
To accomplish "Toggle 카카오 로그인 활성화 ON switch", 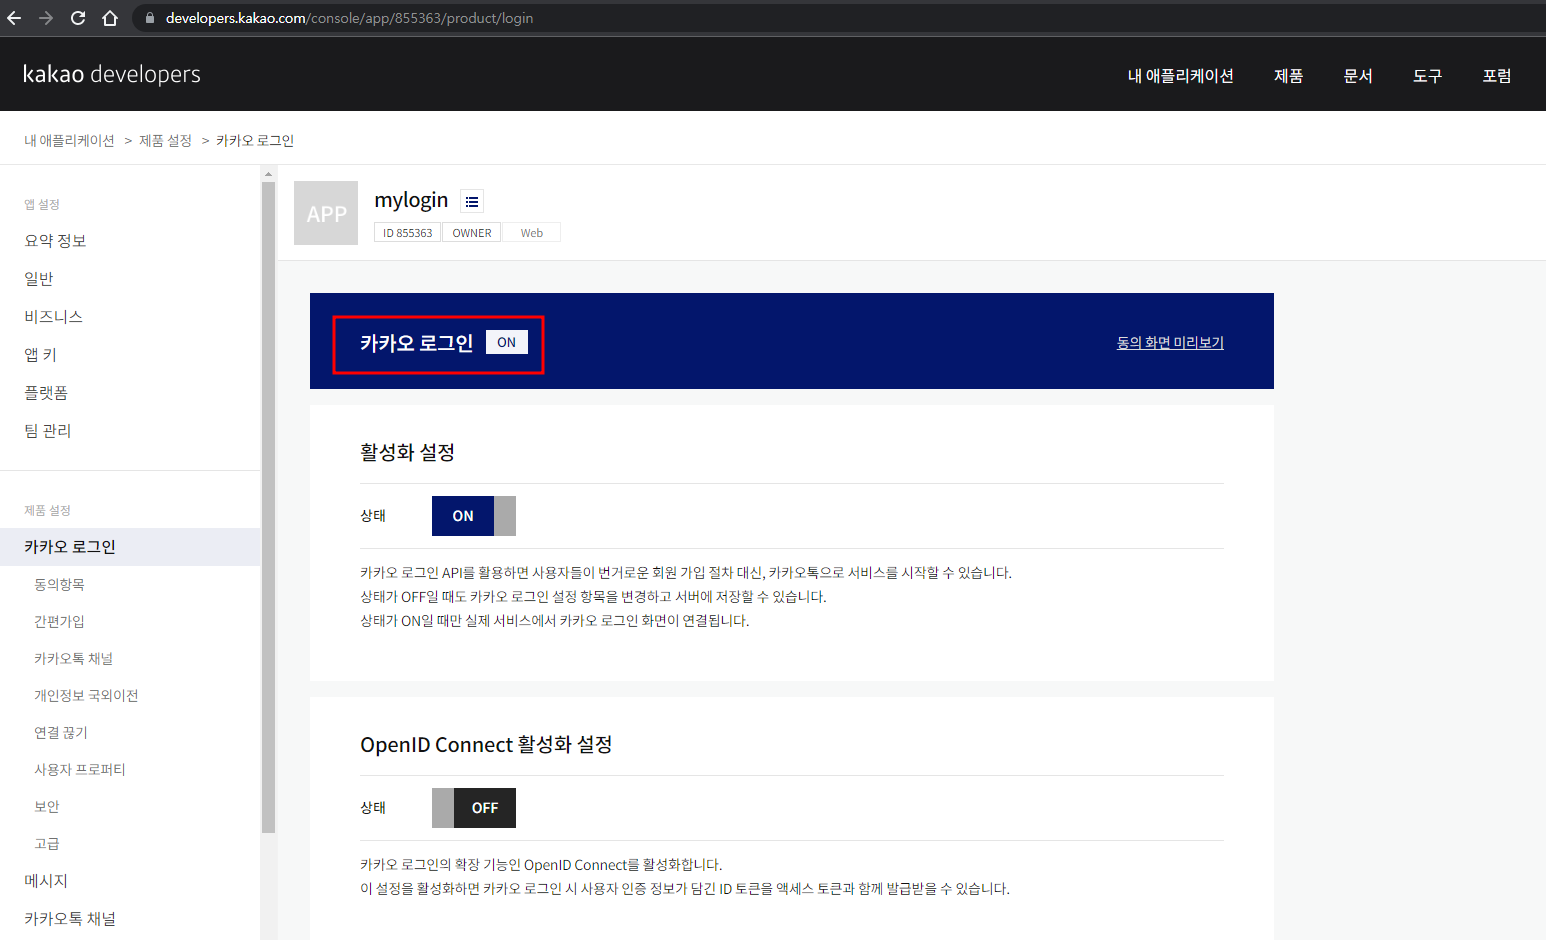I will (474, 516).
